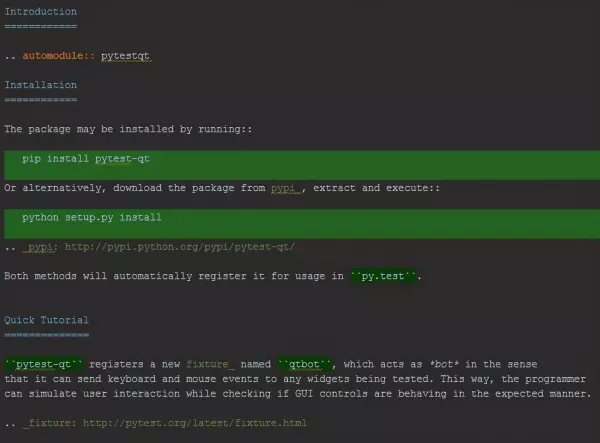The width and height of the screenshot is (600, 443).
Task: Click the line 'can simulate user interaction while checking'
Action: tap(298, 394)
